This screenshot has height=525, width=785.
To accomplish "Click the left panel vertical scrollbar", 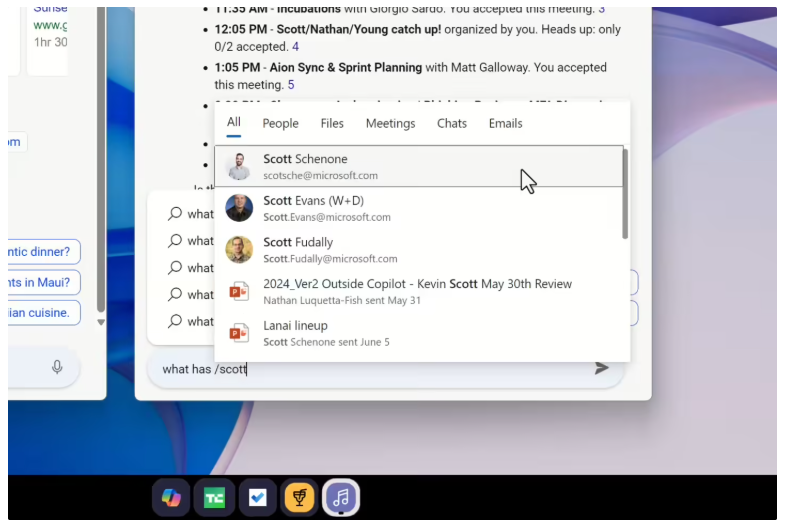I will click(101, 160).
